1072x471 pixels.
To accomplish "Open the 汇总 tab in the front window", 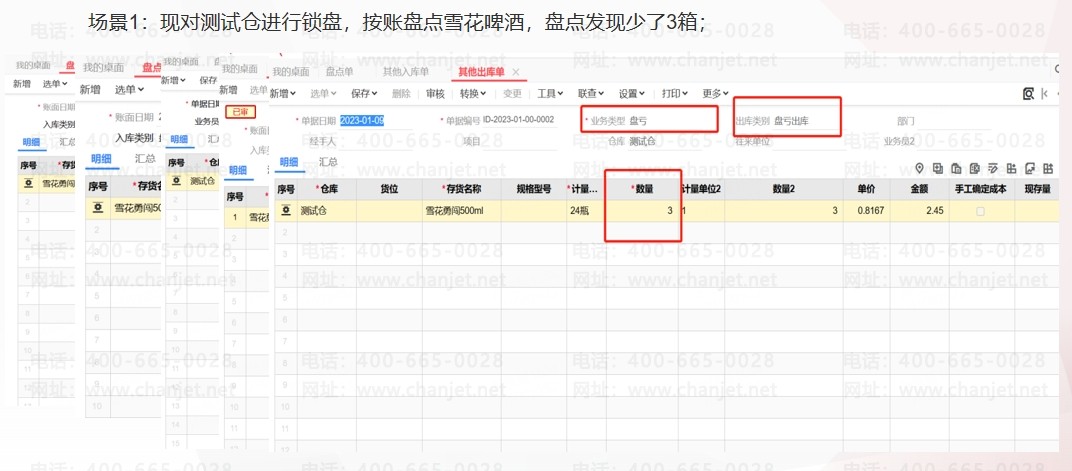I will (x=328, y=162).
